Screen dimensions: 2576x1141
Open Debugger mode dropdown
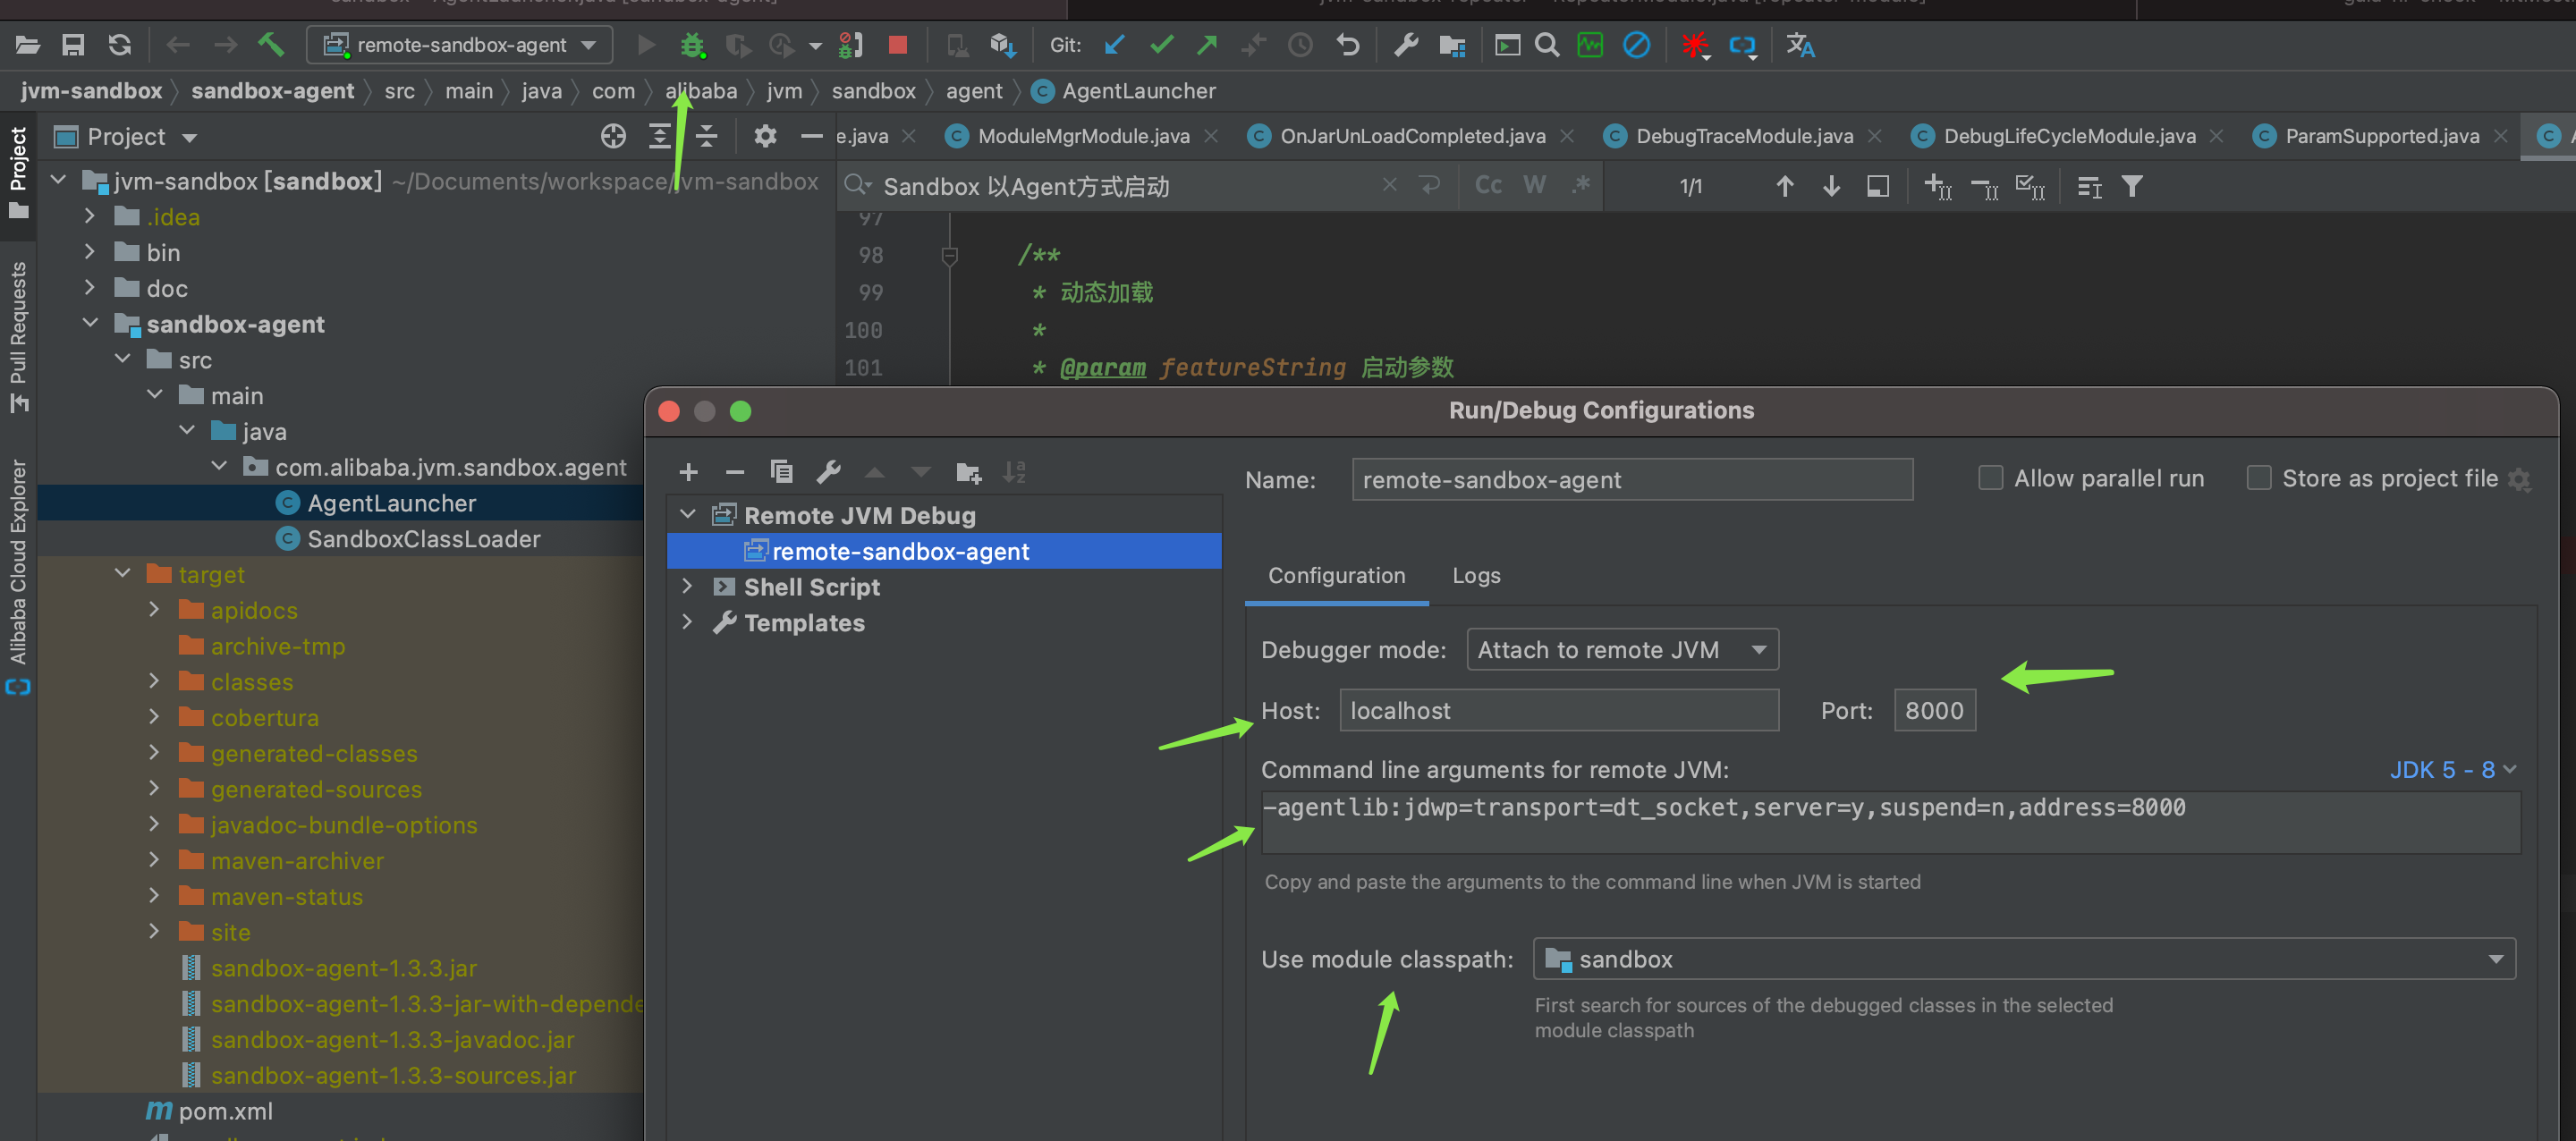click(x=1621, y=650)
